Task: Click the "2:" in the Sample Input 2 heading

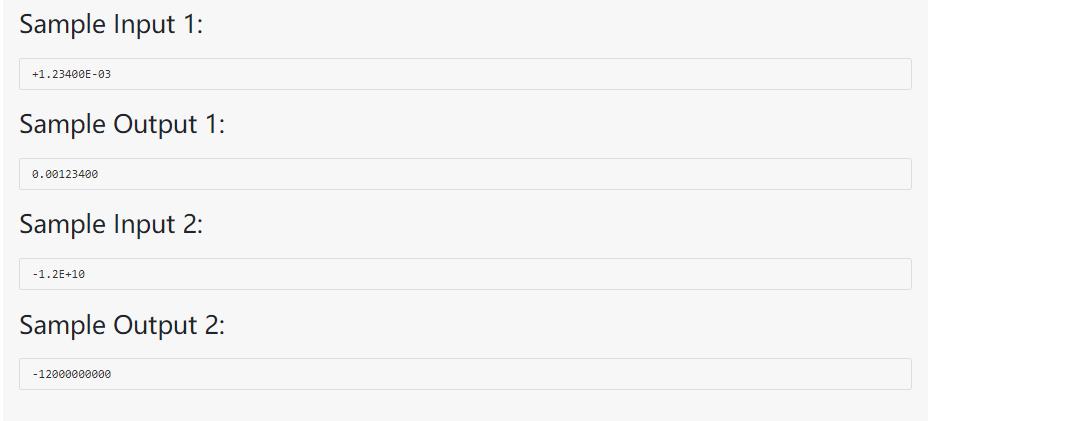Action: click(191, 225)
